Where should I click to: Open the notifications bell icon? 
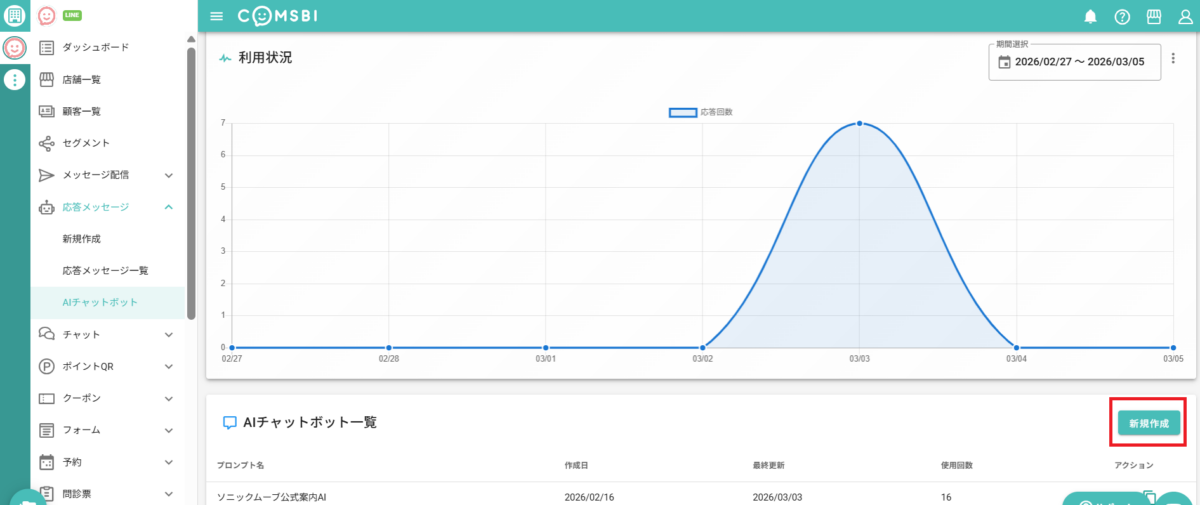pos(1090,16)
